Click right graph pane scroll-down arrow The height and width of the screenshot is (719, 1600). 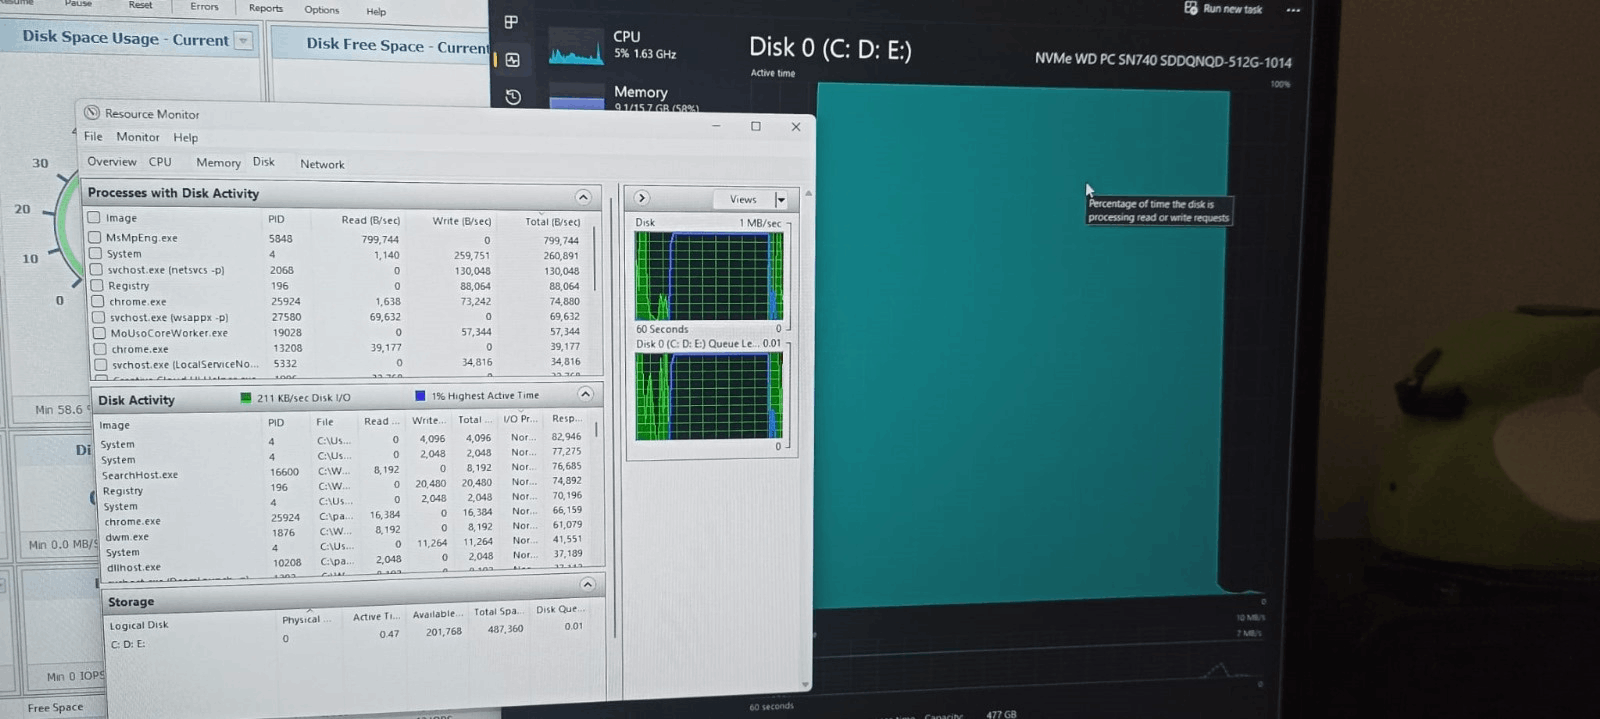pos(807,685)
